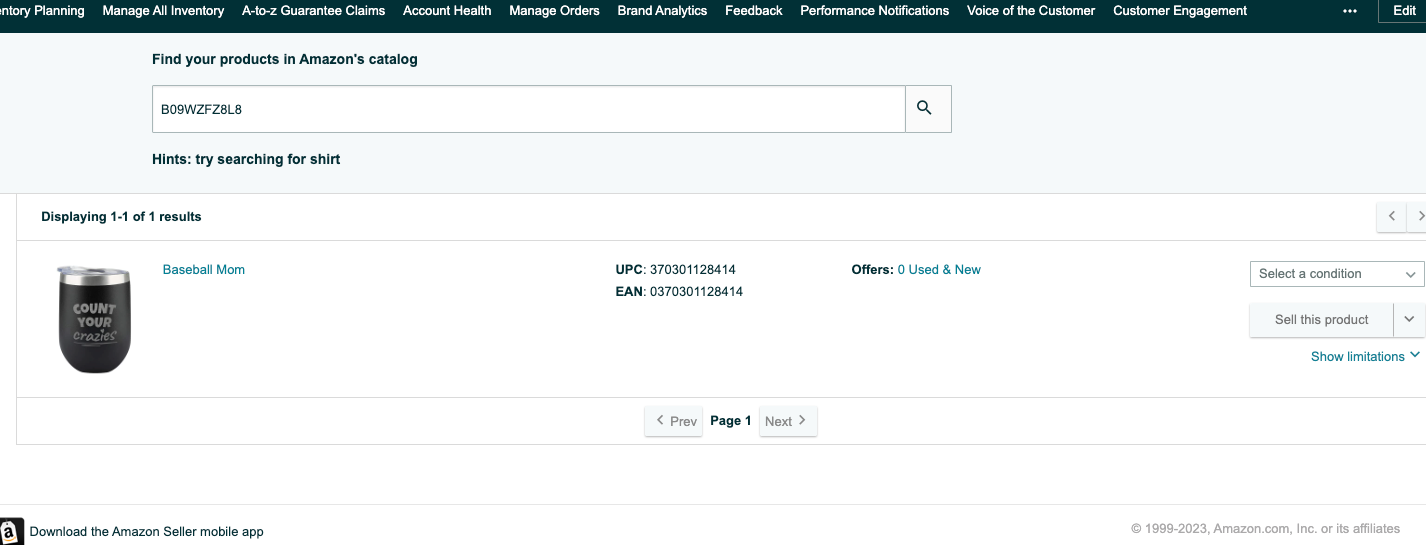Tap the Amazon Seller app logo icon

coord(11,531)
